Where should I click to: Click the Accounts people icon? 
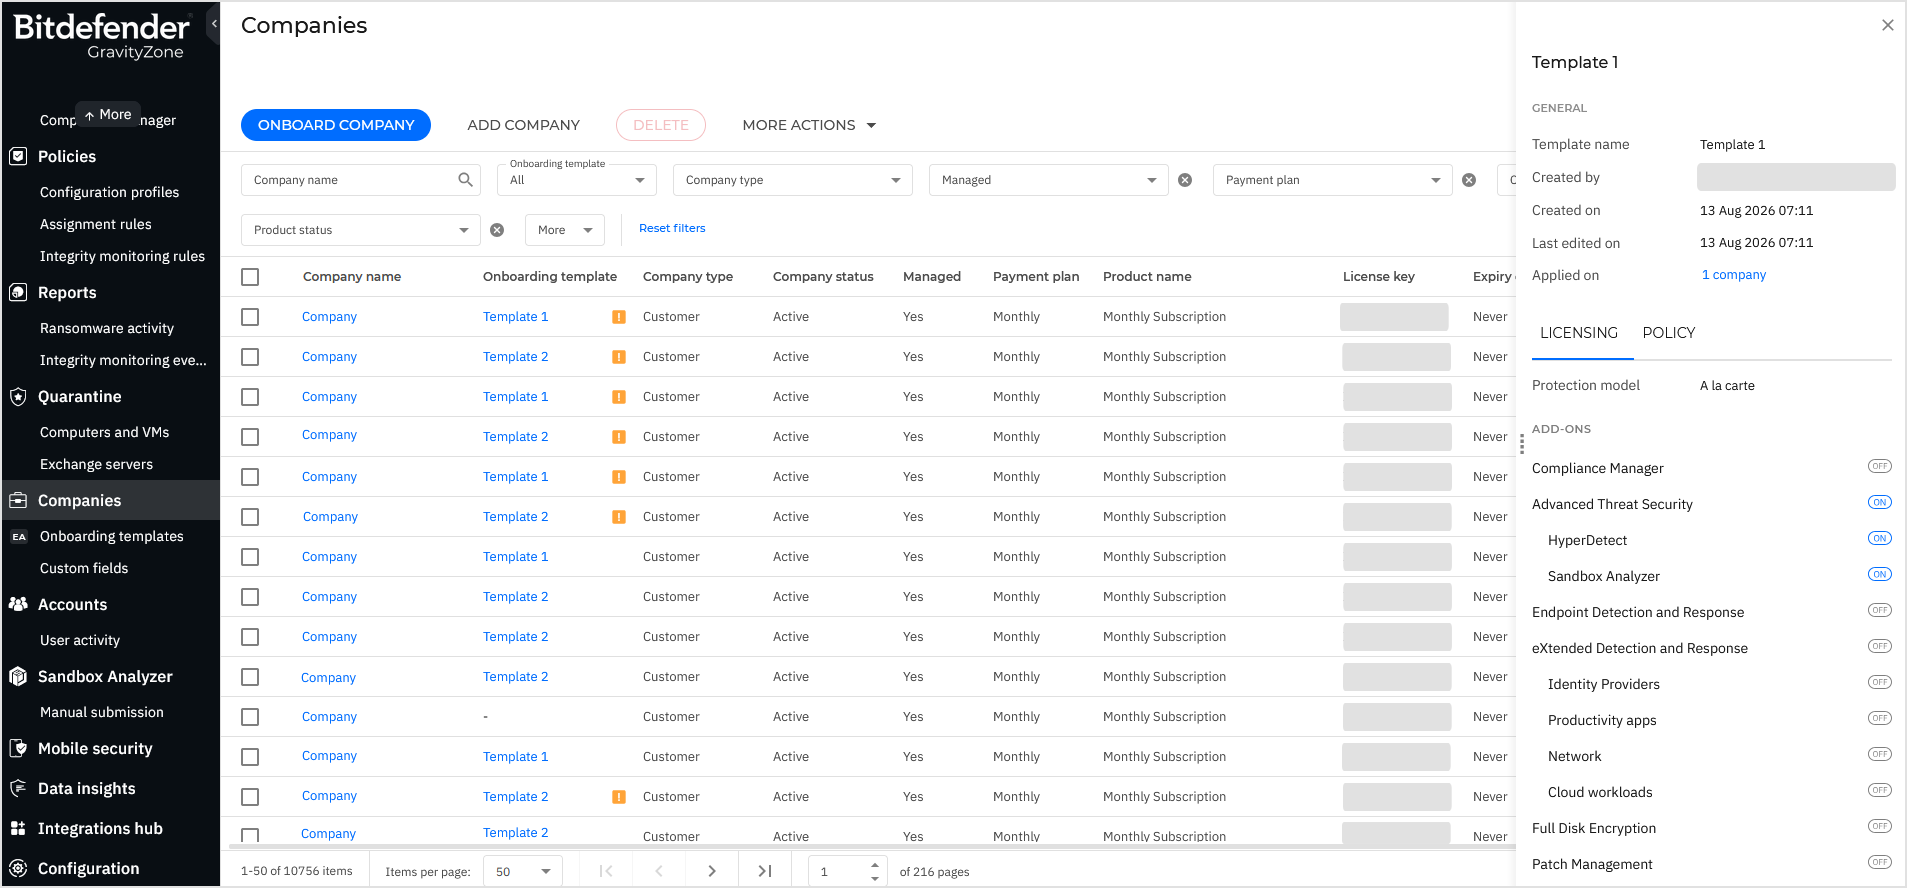(x=18, y=604)
